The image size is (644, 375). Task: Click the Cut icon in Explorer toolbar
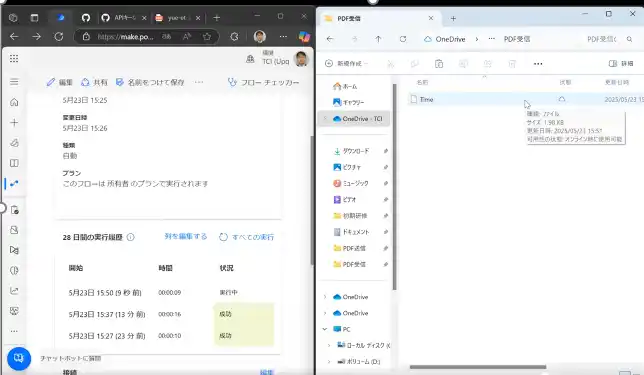390,64
